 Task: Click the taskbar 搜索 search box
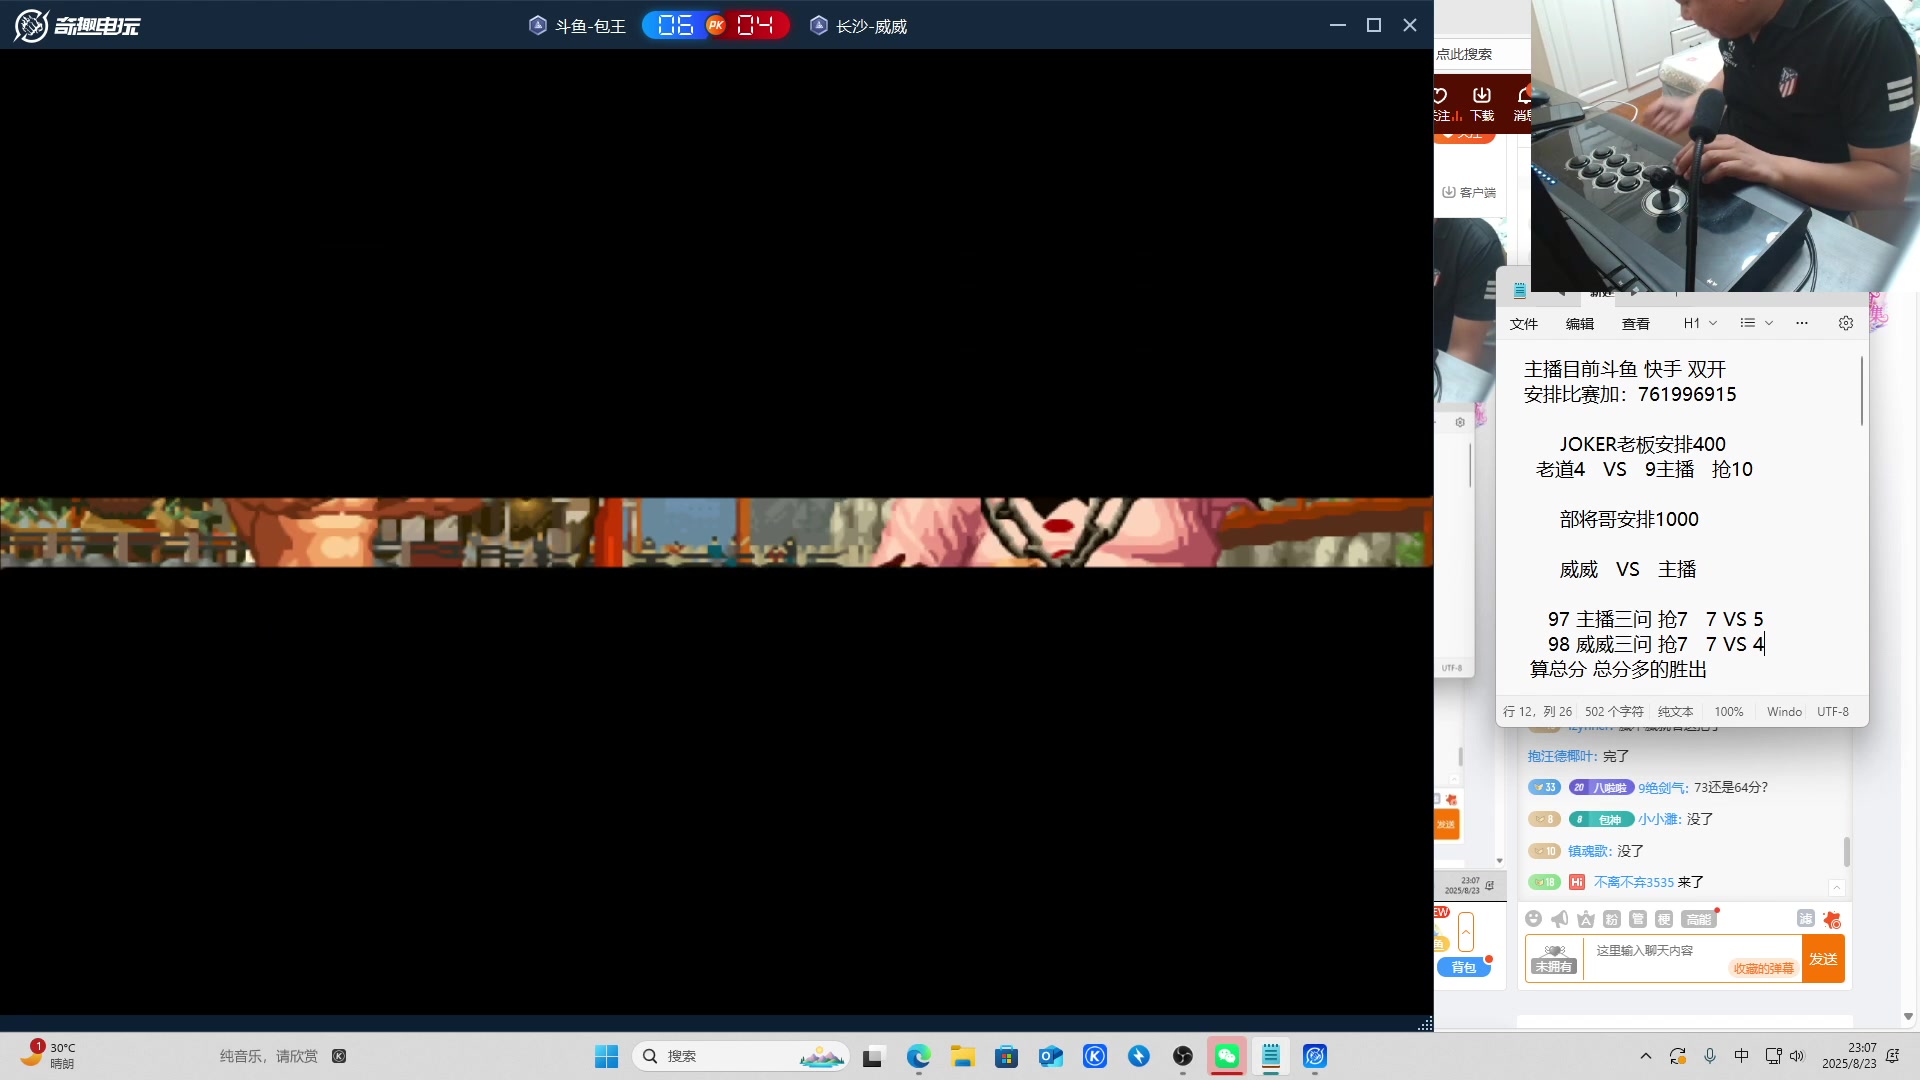741,1056
